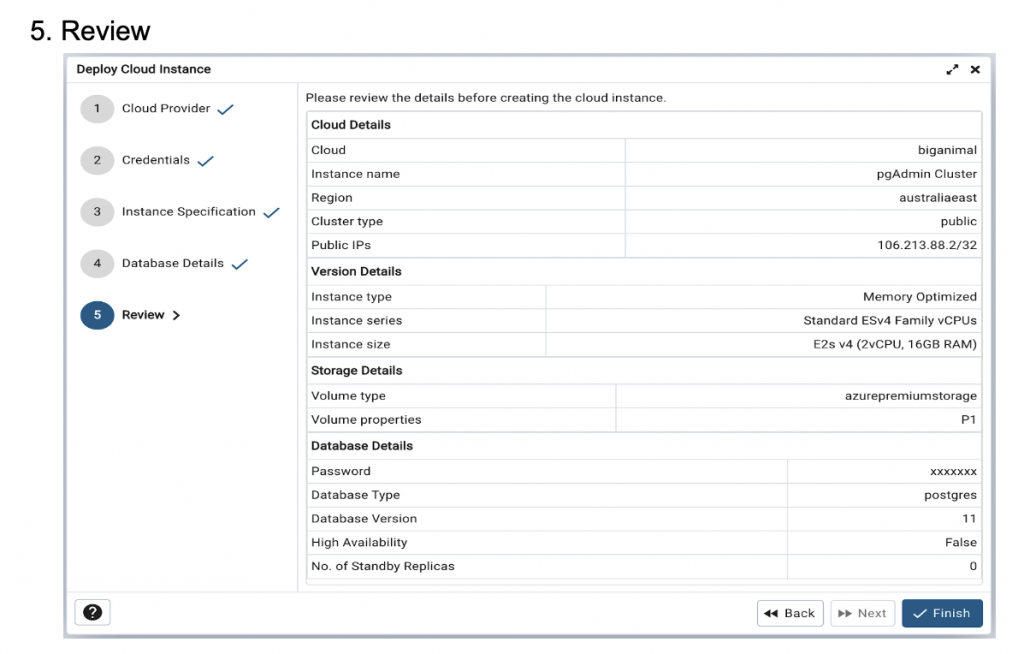
Task: Switch to Instance Specification step
Action: [189, 212]
